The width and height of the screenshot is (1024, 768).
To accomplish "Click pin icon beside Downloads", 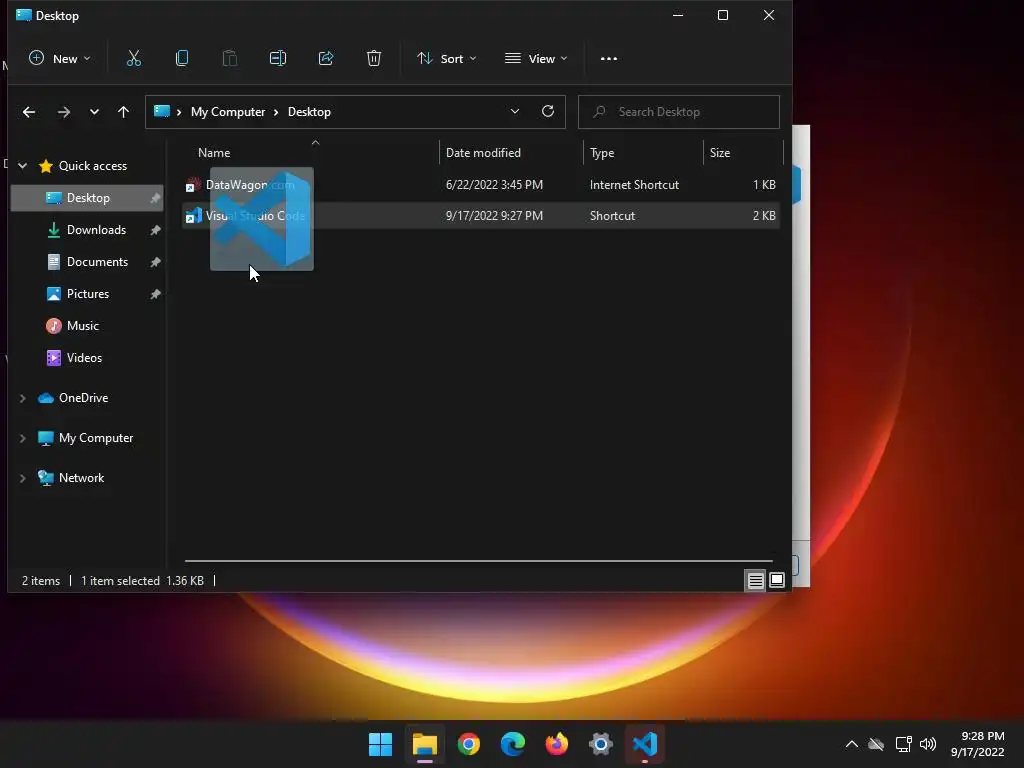I will (x=155, y=230).
